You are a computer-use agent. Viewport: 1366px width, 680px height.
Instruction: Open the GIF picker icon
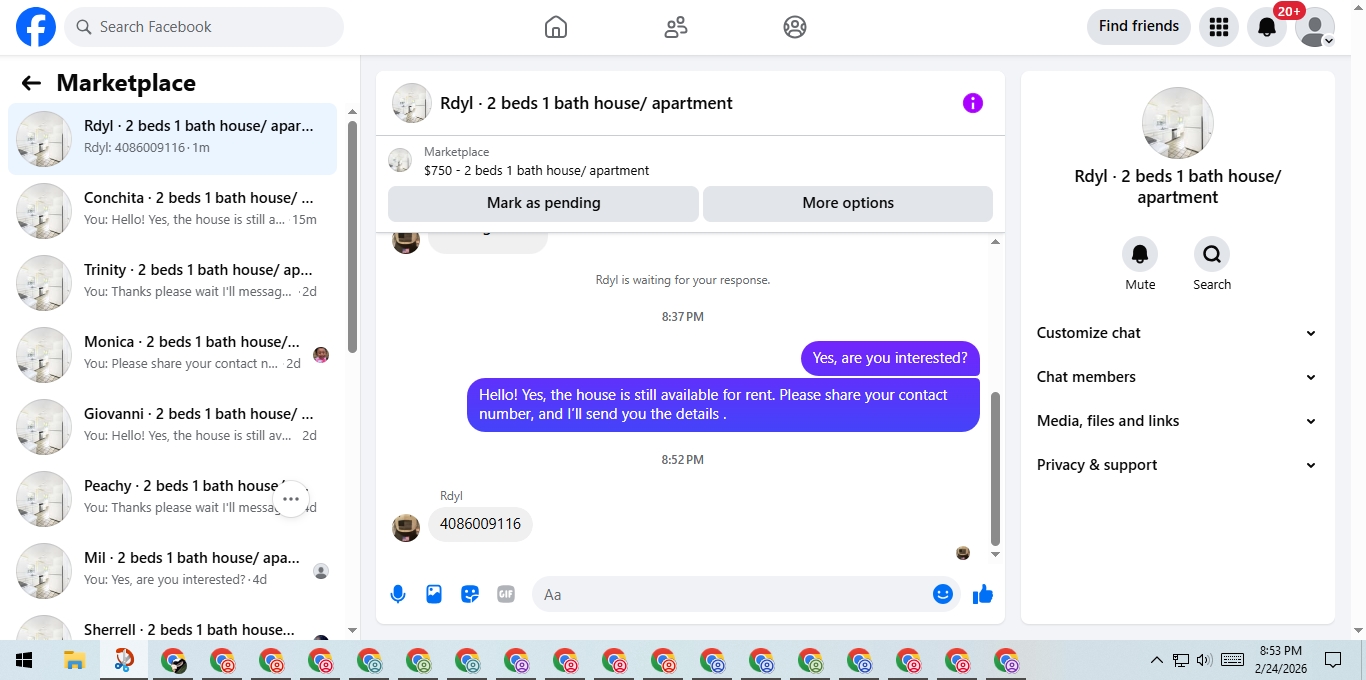point(506,594)
